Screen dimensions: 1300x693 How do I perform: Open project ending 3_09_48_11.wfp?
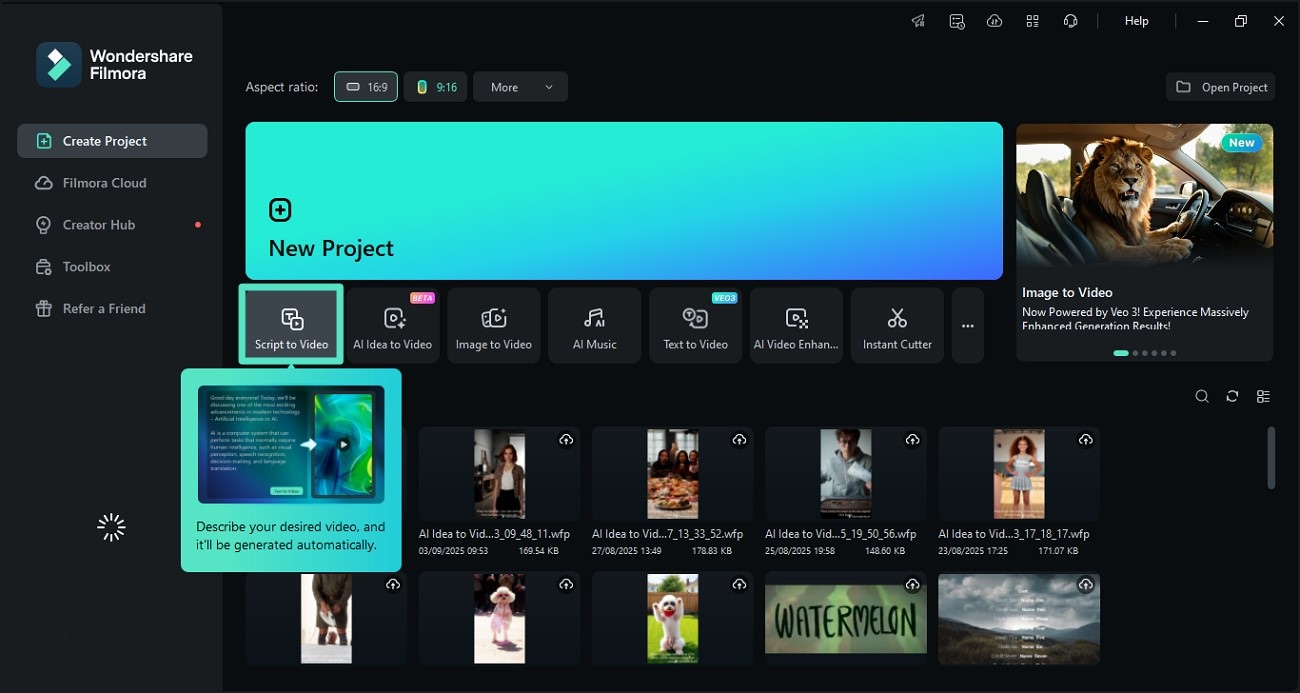pyautogui.click(x=499, y=475)
